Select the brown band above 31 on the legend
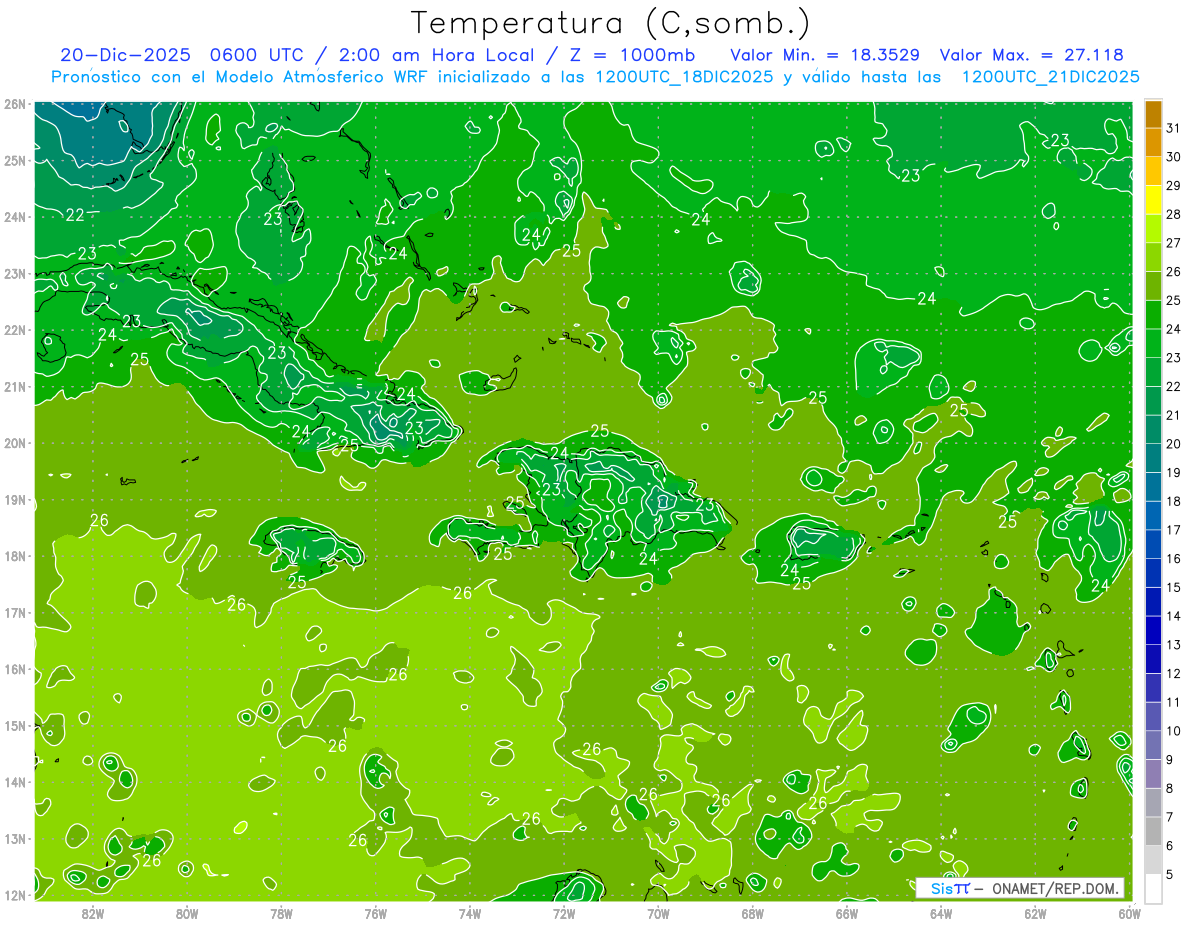Screen dimensions: 1200x927 (1153, 114)
